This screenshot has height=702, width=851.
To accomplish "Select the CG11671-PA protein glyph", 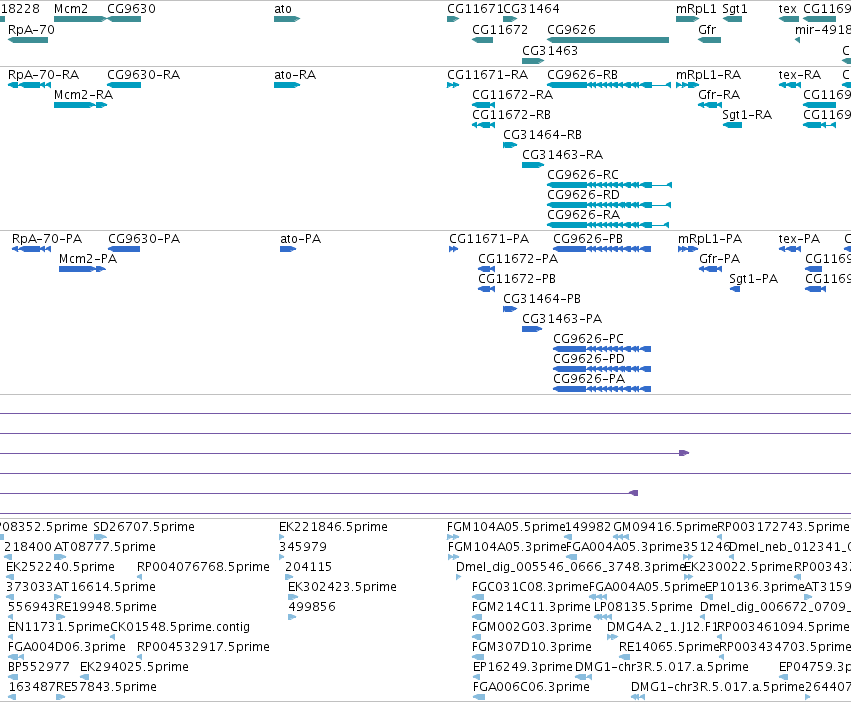I will click(x=454, y=249).
